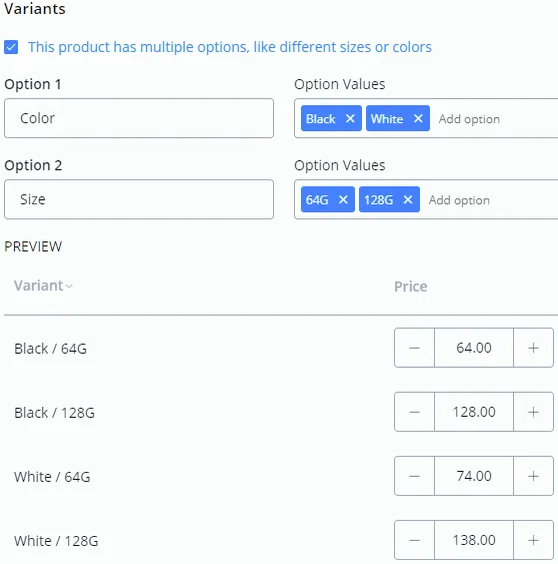Click the Option 1 Color name field

tap(139, 118)
